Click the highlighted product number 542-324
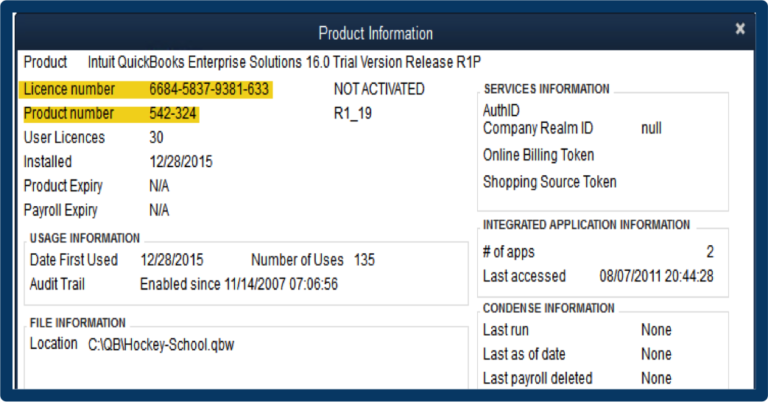 [x=173, y=114]
